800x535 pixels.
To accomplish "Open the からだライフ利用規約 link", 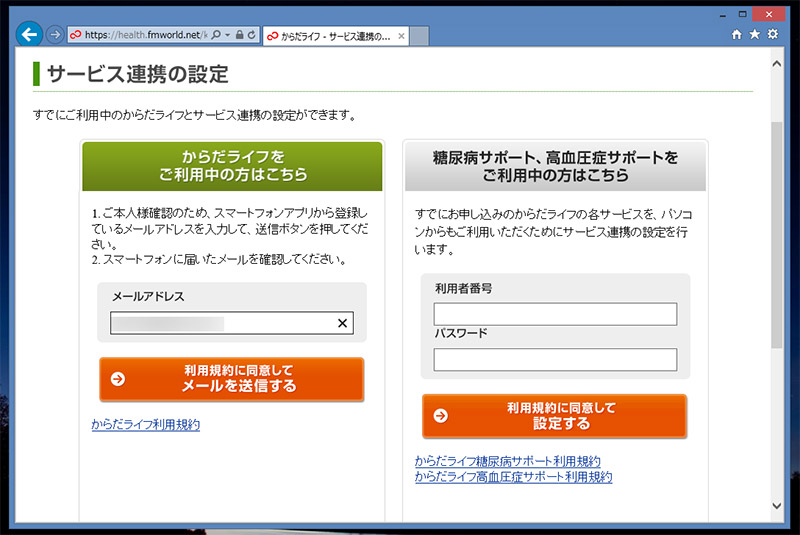I will coord(145,425).
